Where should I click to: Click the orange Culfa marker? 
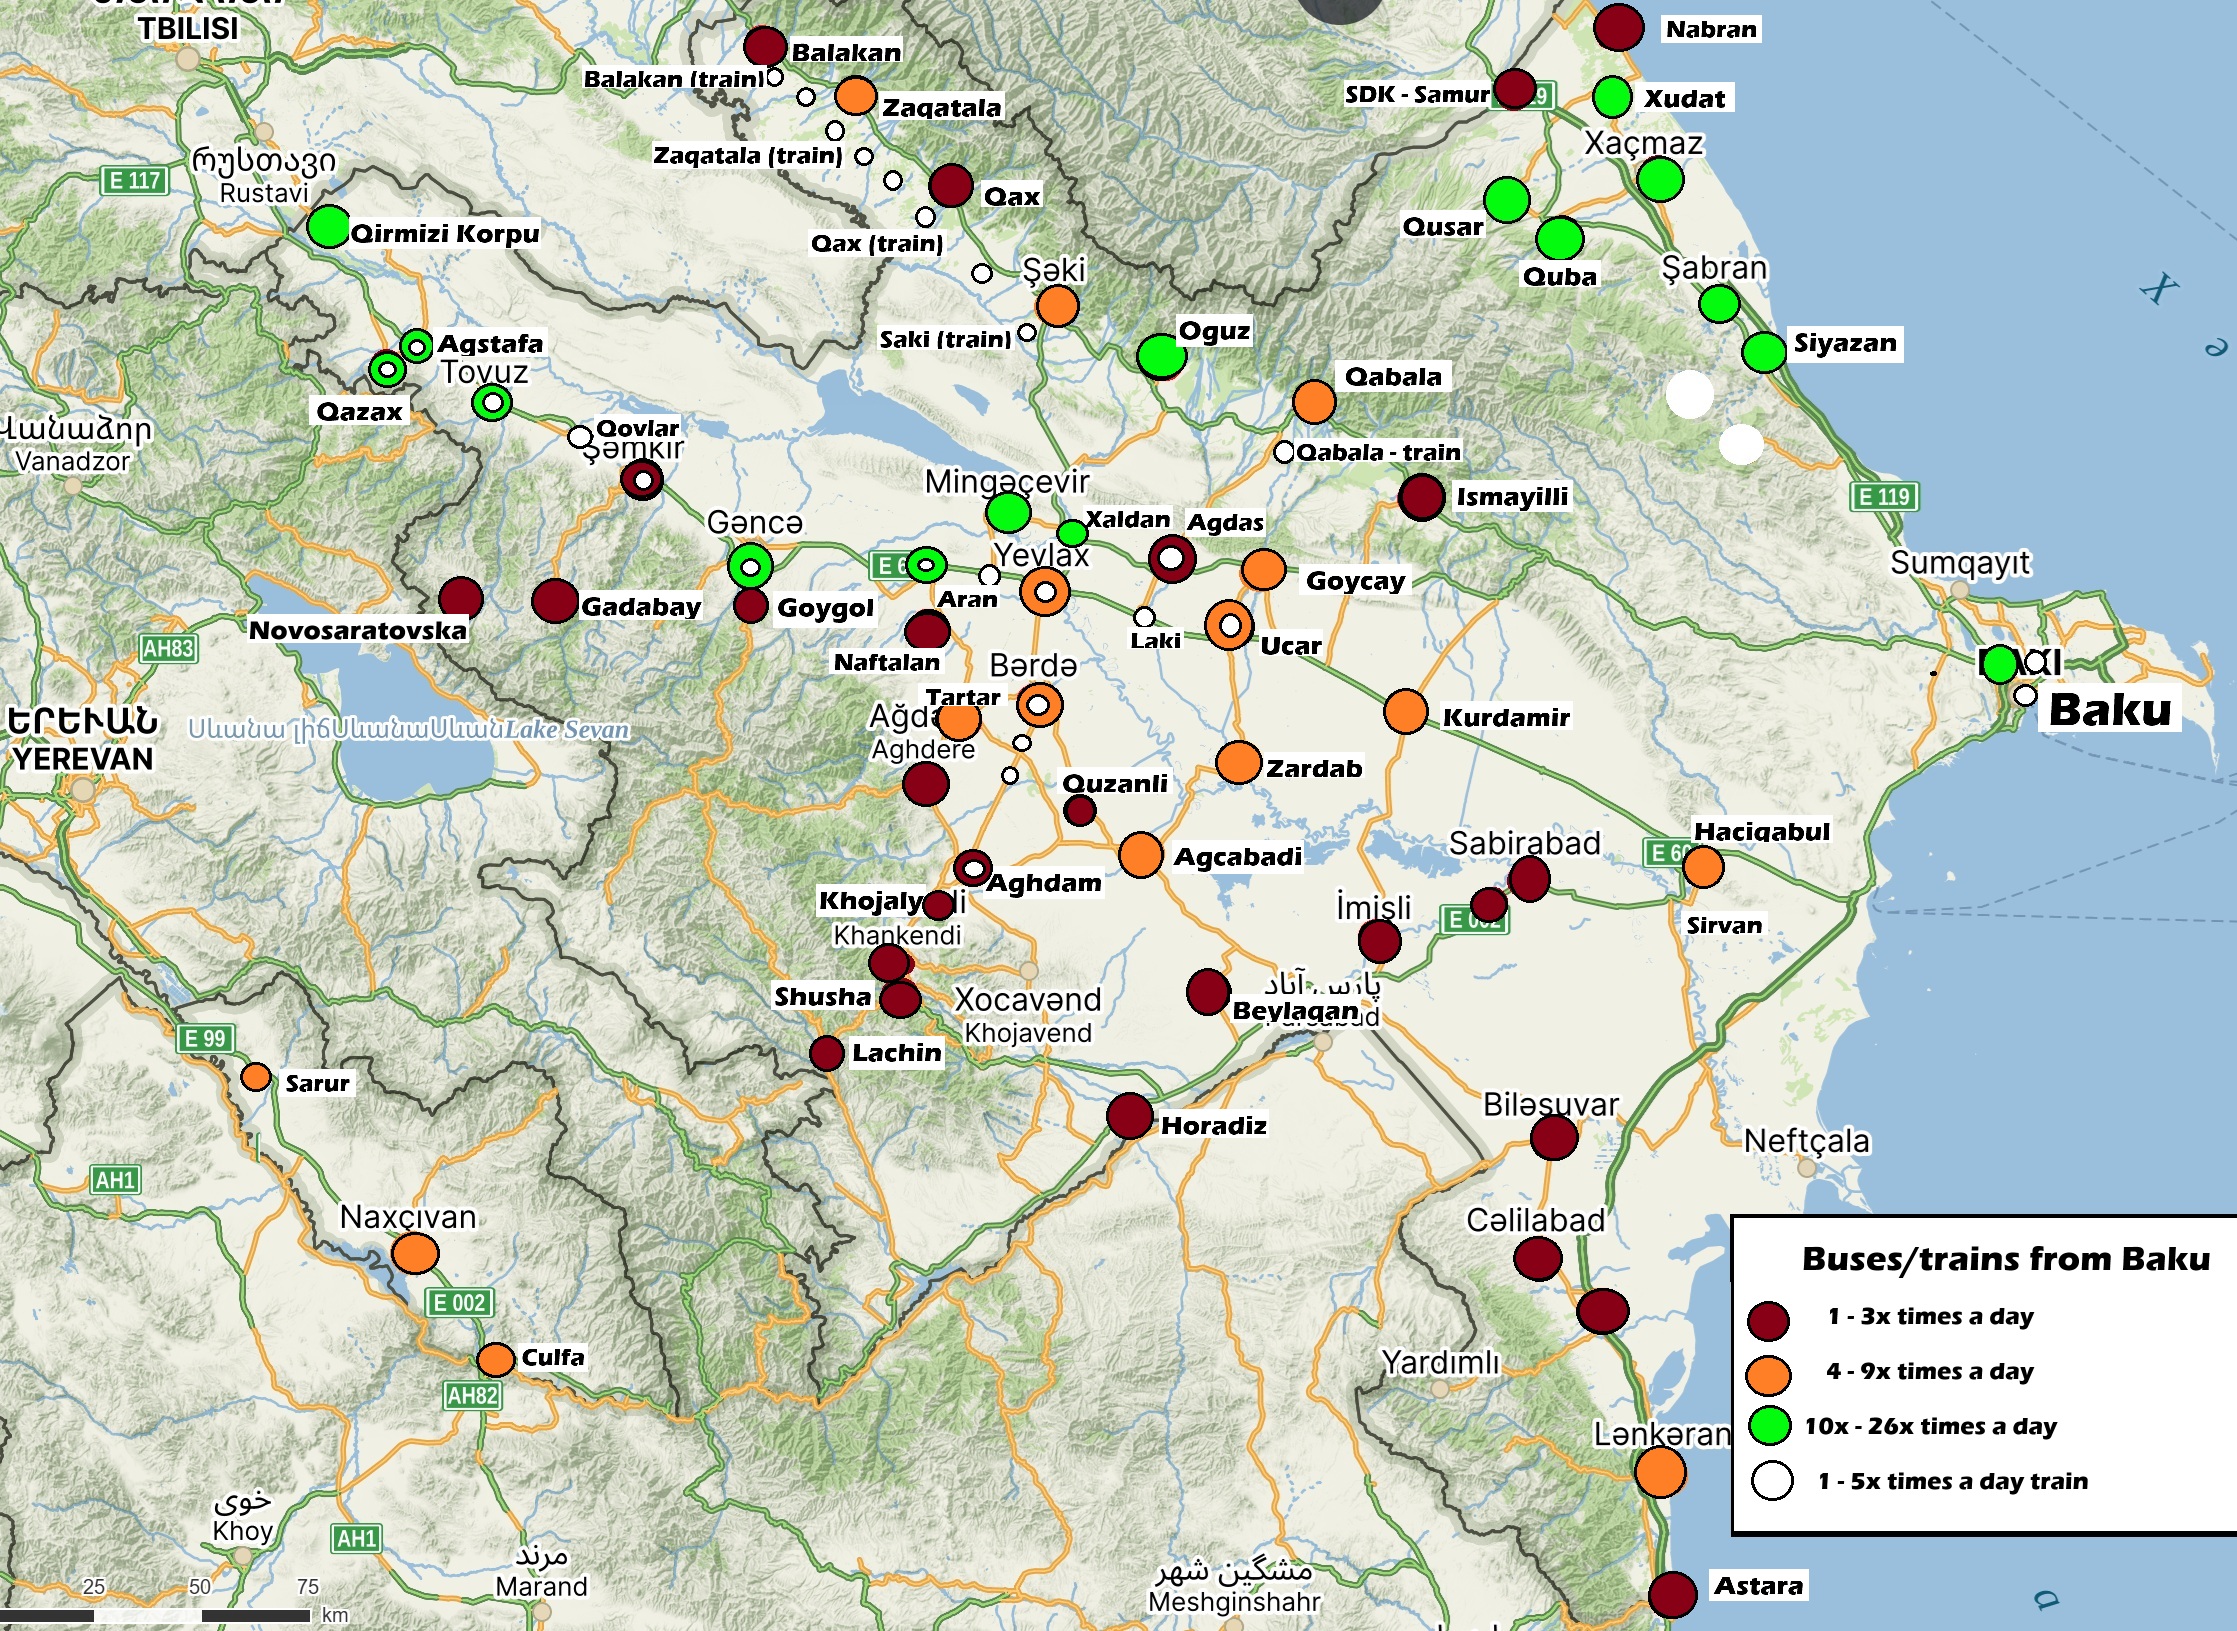(496, 1359)
